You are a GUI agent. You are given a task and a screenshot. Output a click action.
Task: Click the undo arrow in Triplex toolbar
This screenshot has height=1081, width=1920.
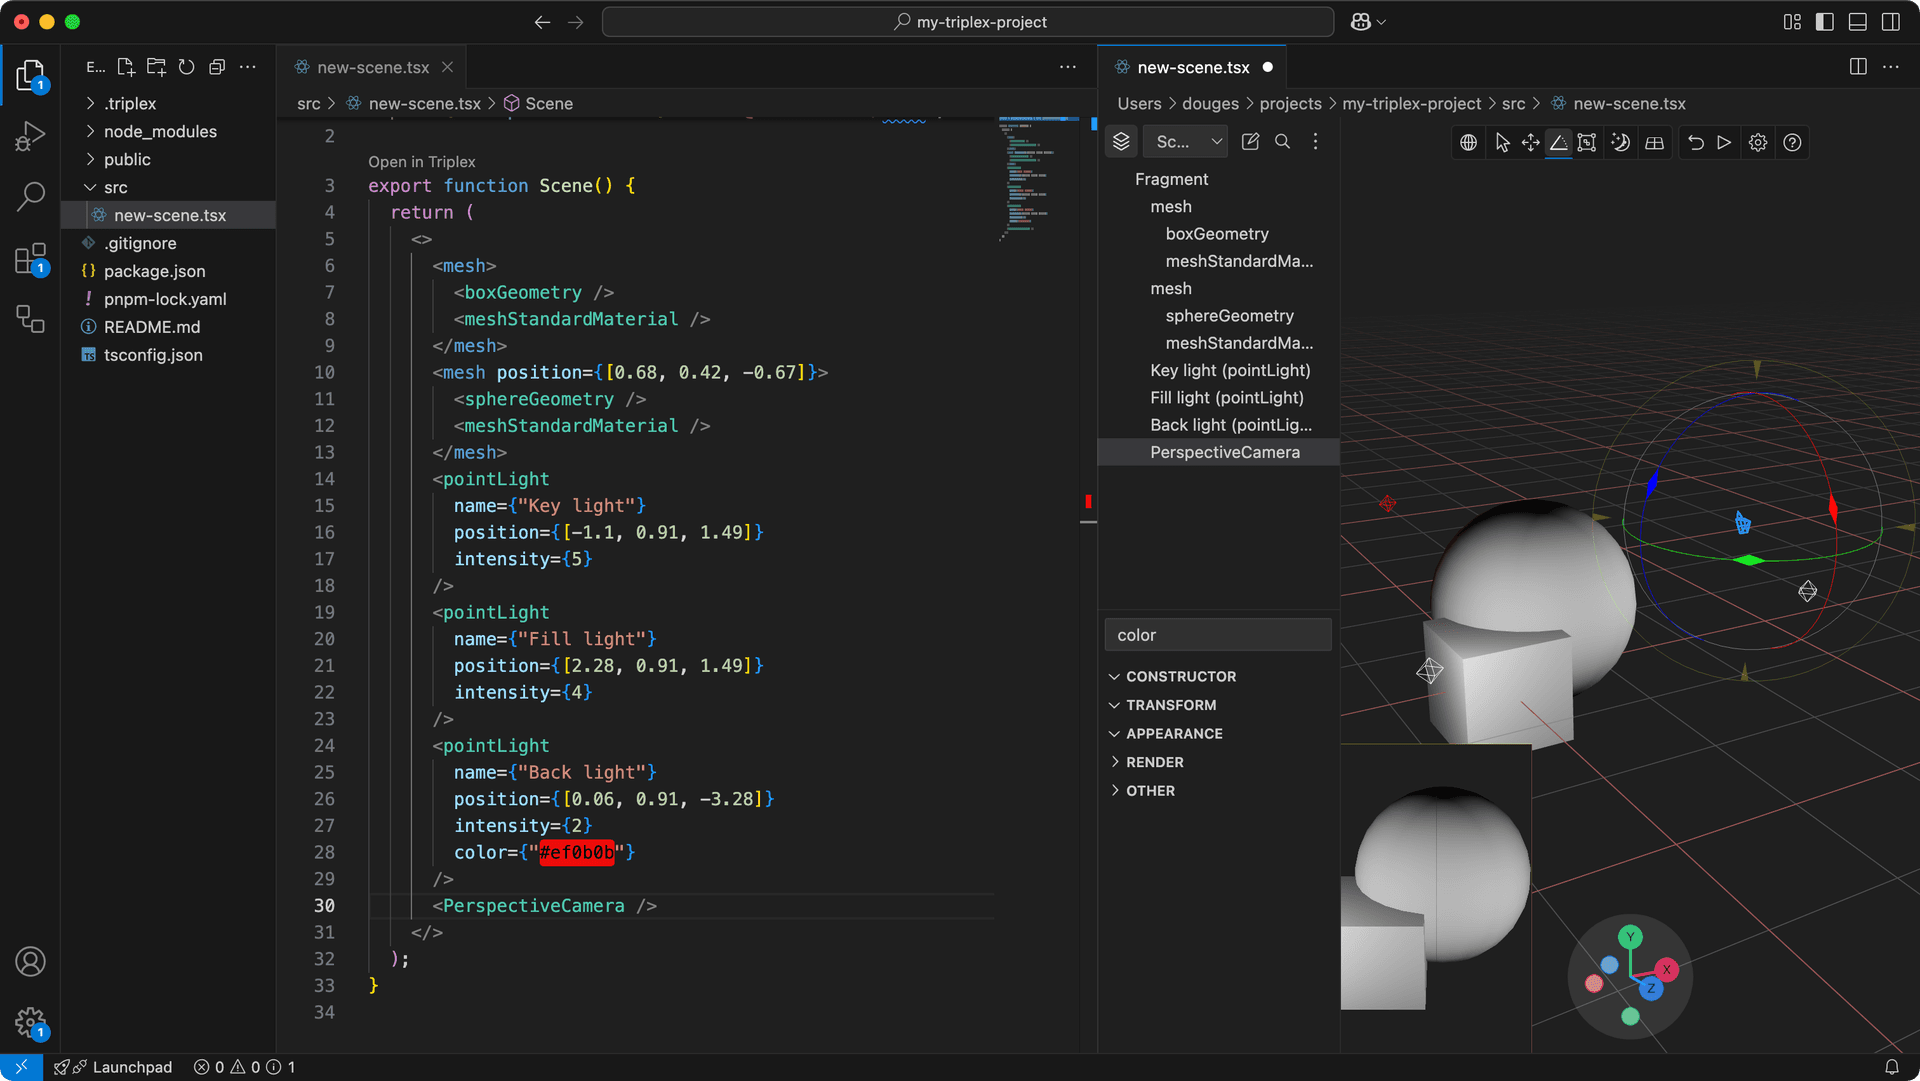[x=1696, y=143]
